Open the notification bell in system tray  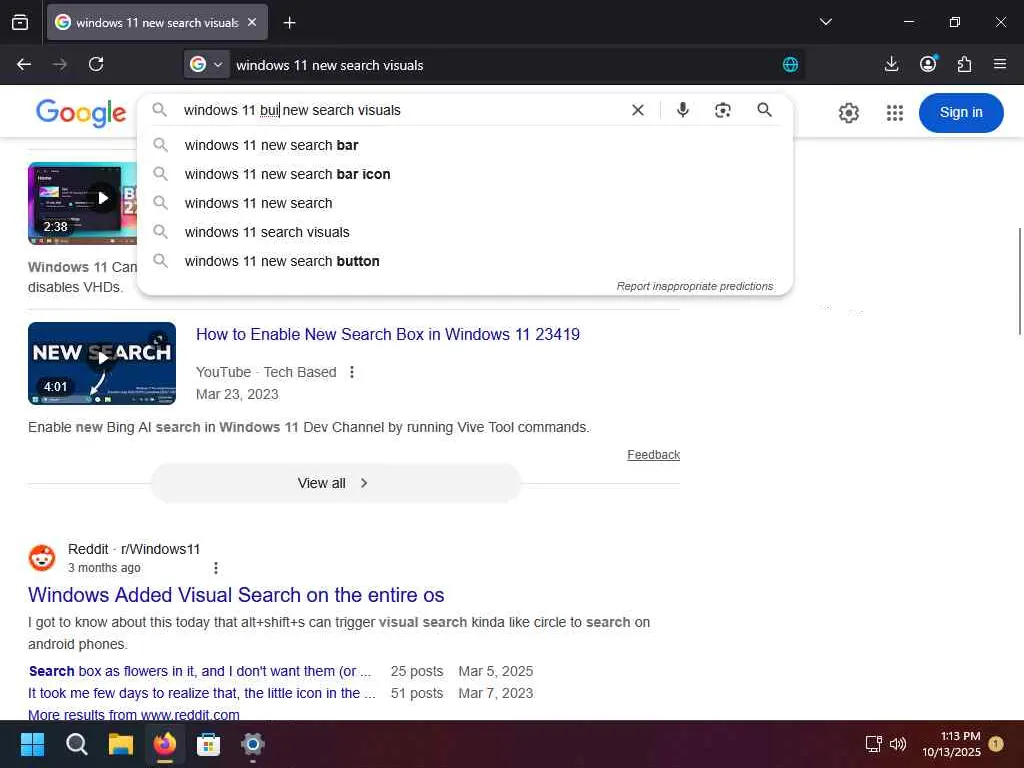pyautogui.click(x=996, y=743)
